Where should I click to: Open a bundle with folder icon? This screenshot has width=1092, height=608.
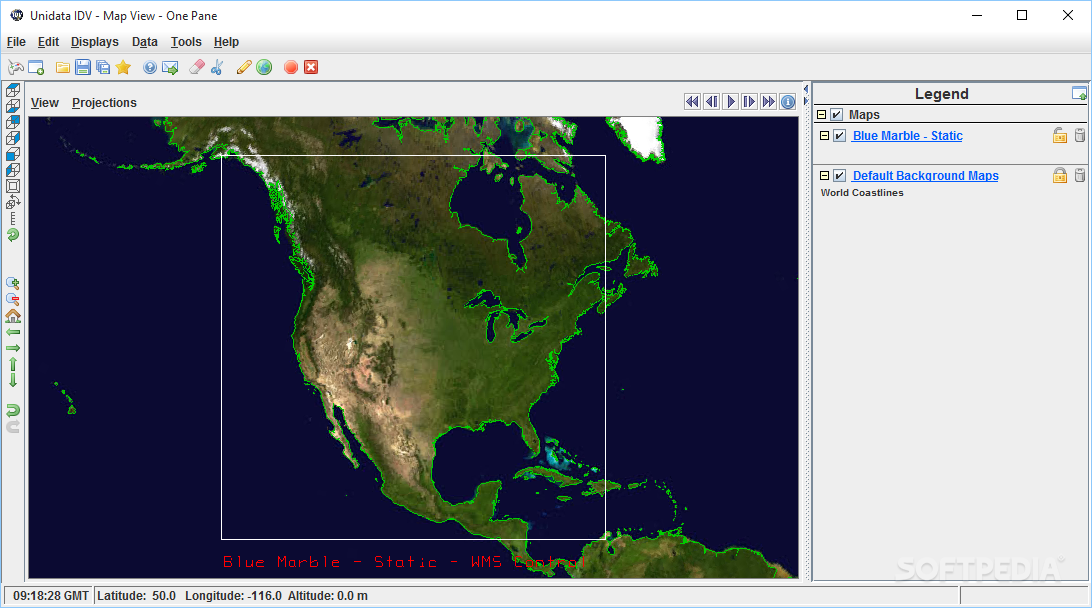tap(63, 68)
